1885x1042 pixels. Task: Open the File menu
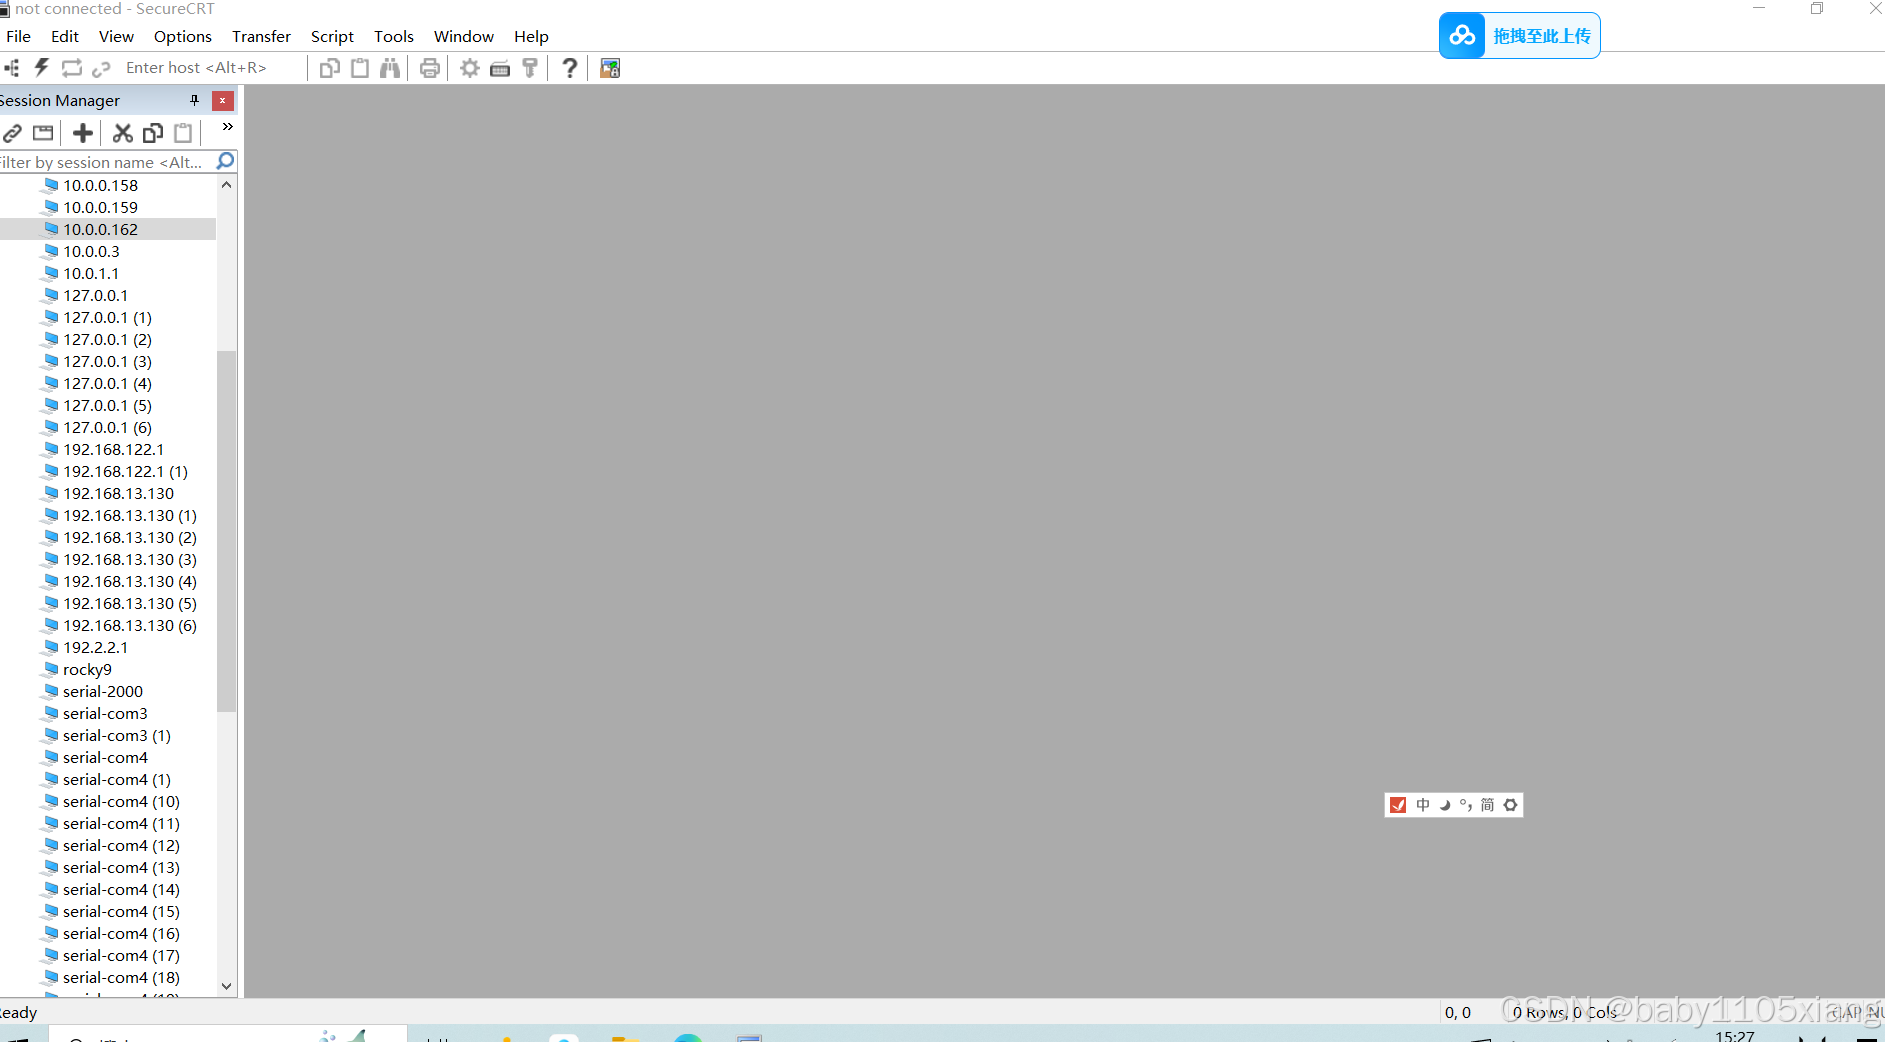click(x=19, y=36)
